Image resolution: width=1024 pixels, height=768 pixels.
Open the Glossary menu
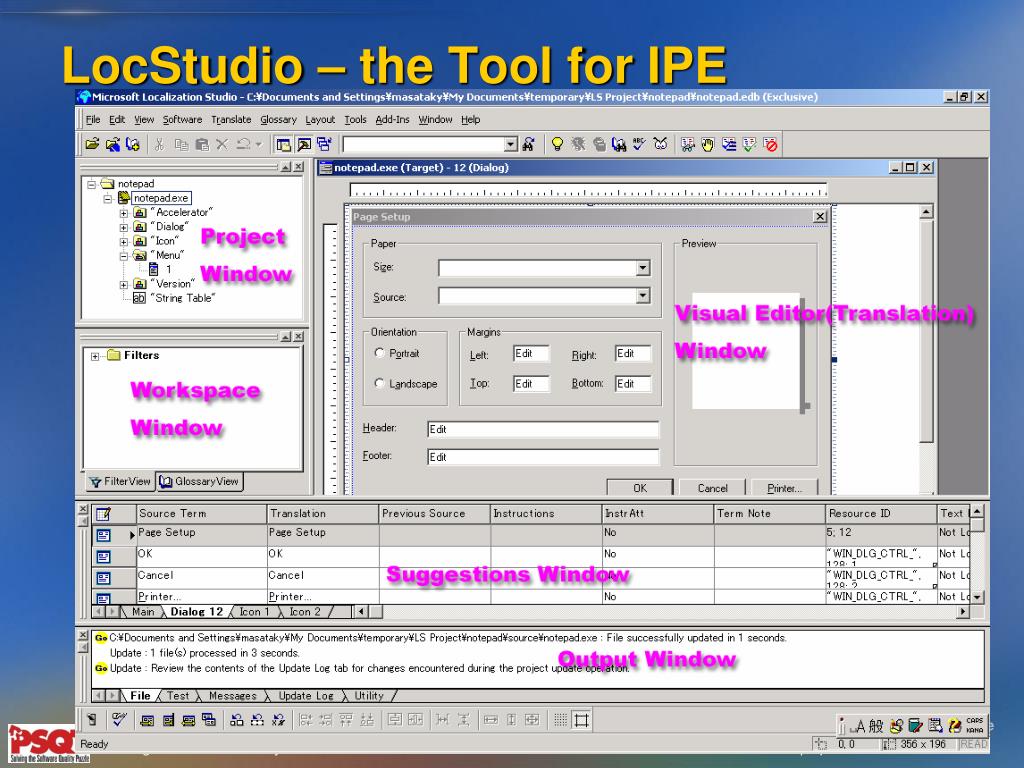(x=278, y=120)
